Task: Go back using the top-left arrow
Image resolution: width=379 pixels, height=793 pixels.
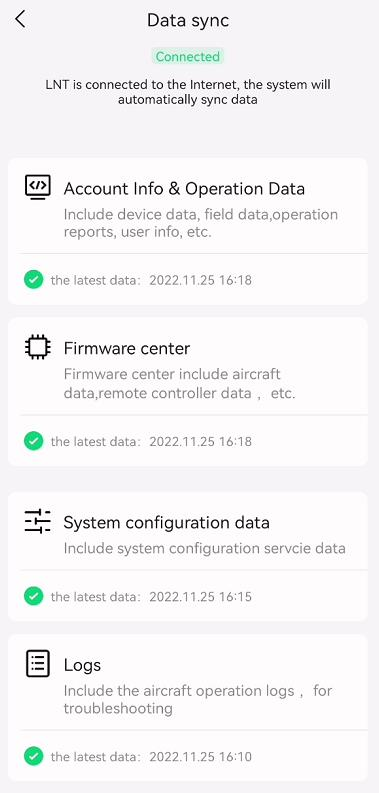Action: click(20, 20)
